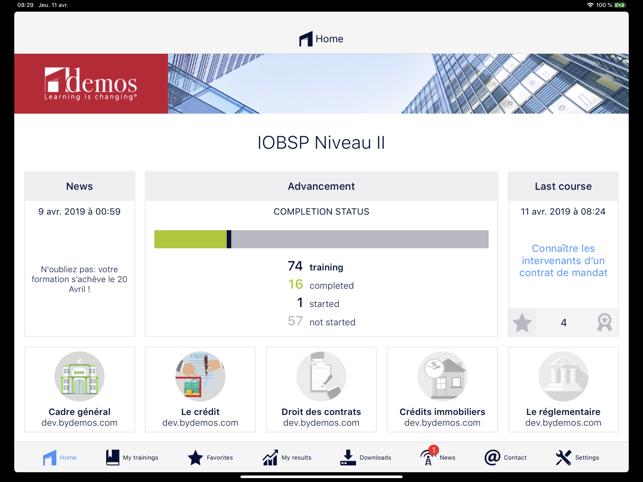Switch to the Home tab label
This screenshot has height=482, width=643.
coord(68,457)
